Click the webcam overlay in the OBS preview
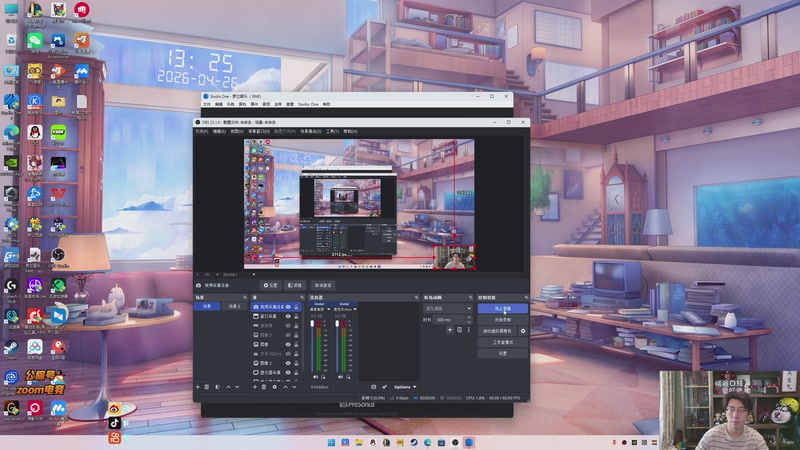Screen dimensions: 800x450 tap(454, 257)
